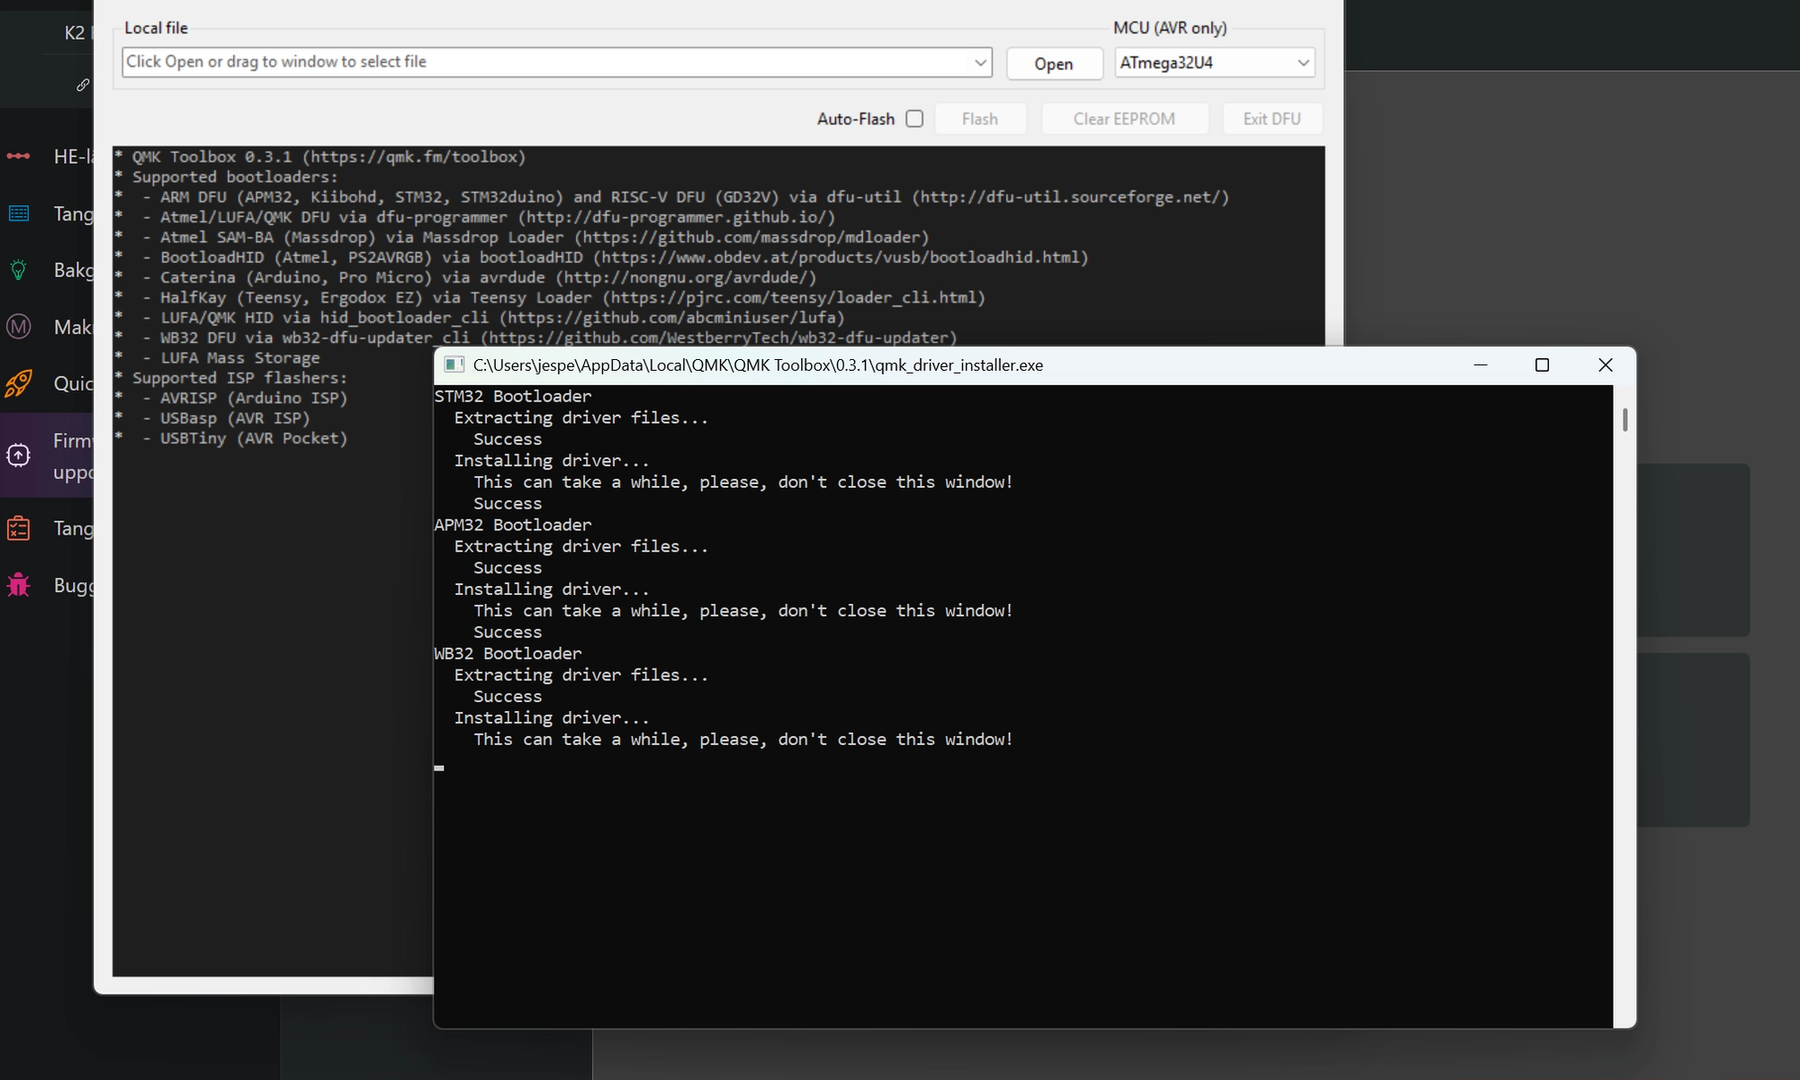The height and width of the screenshot is (1080, 1800).
Task: Open the Bug report icon
Action: tap(18, 585)
